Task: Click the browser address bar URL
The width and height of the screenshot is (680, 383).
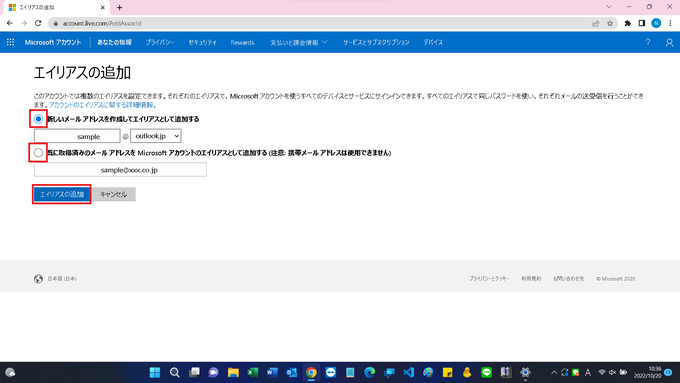Action: [x=102, y=23]
